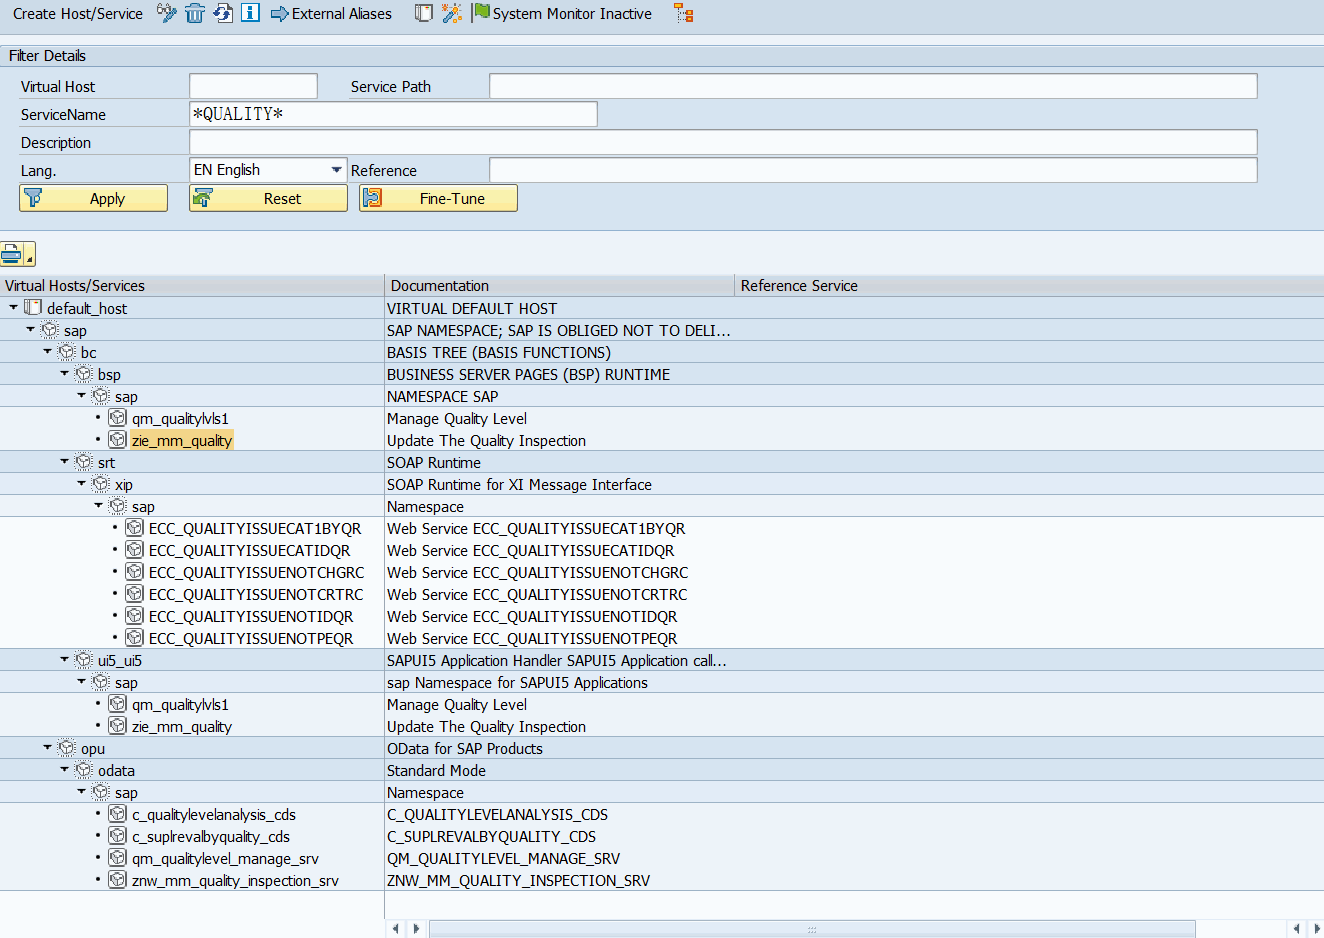Collapse the top-level sap node under default_host
This screenshot has height=938, width=1324.
[x=30, y=329]
